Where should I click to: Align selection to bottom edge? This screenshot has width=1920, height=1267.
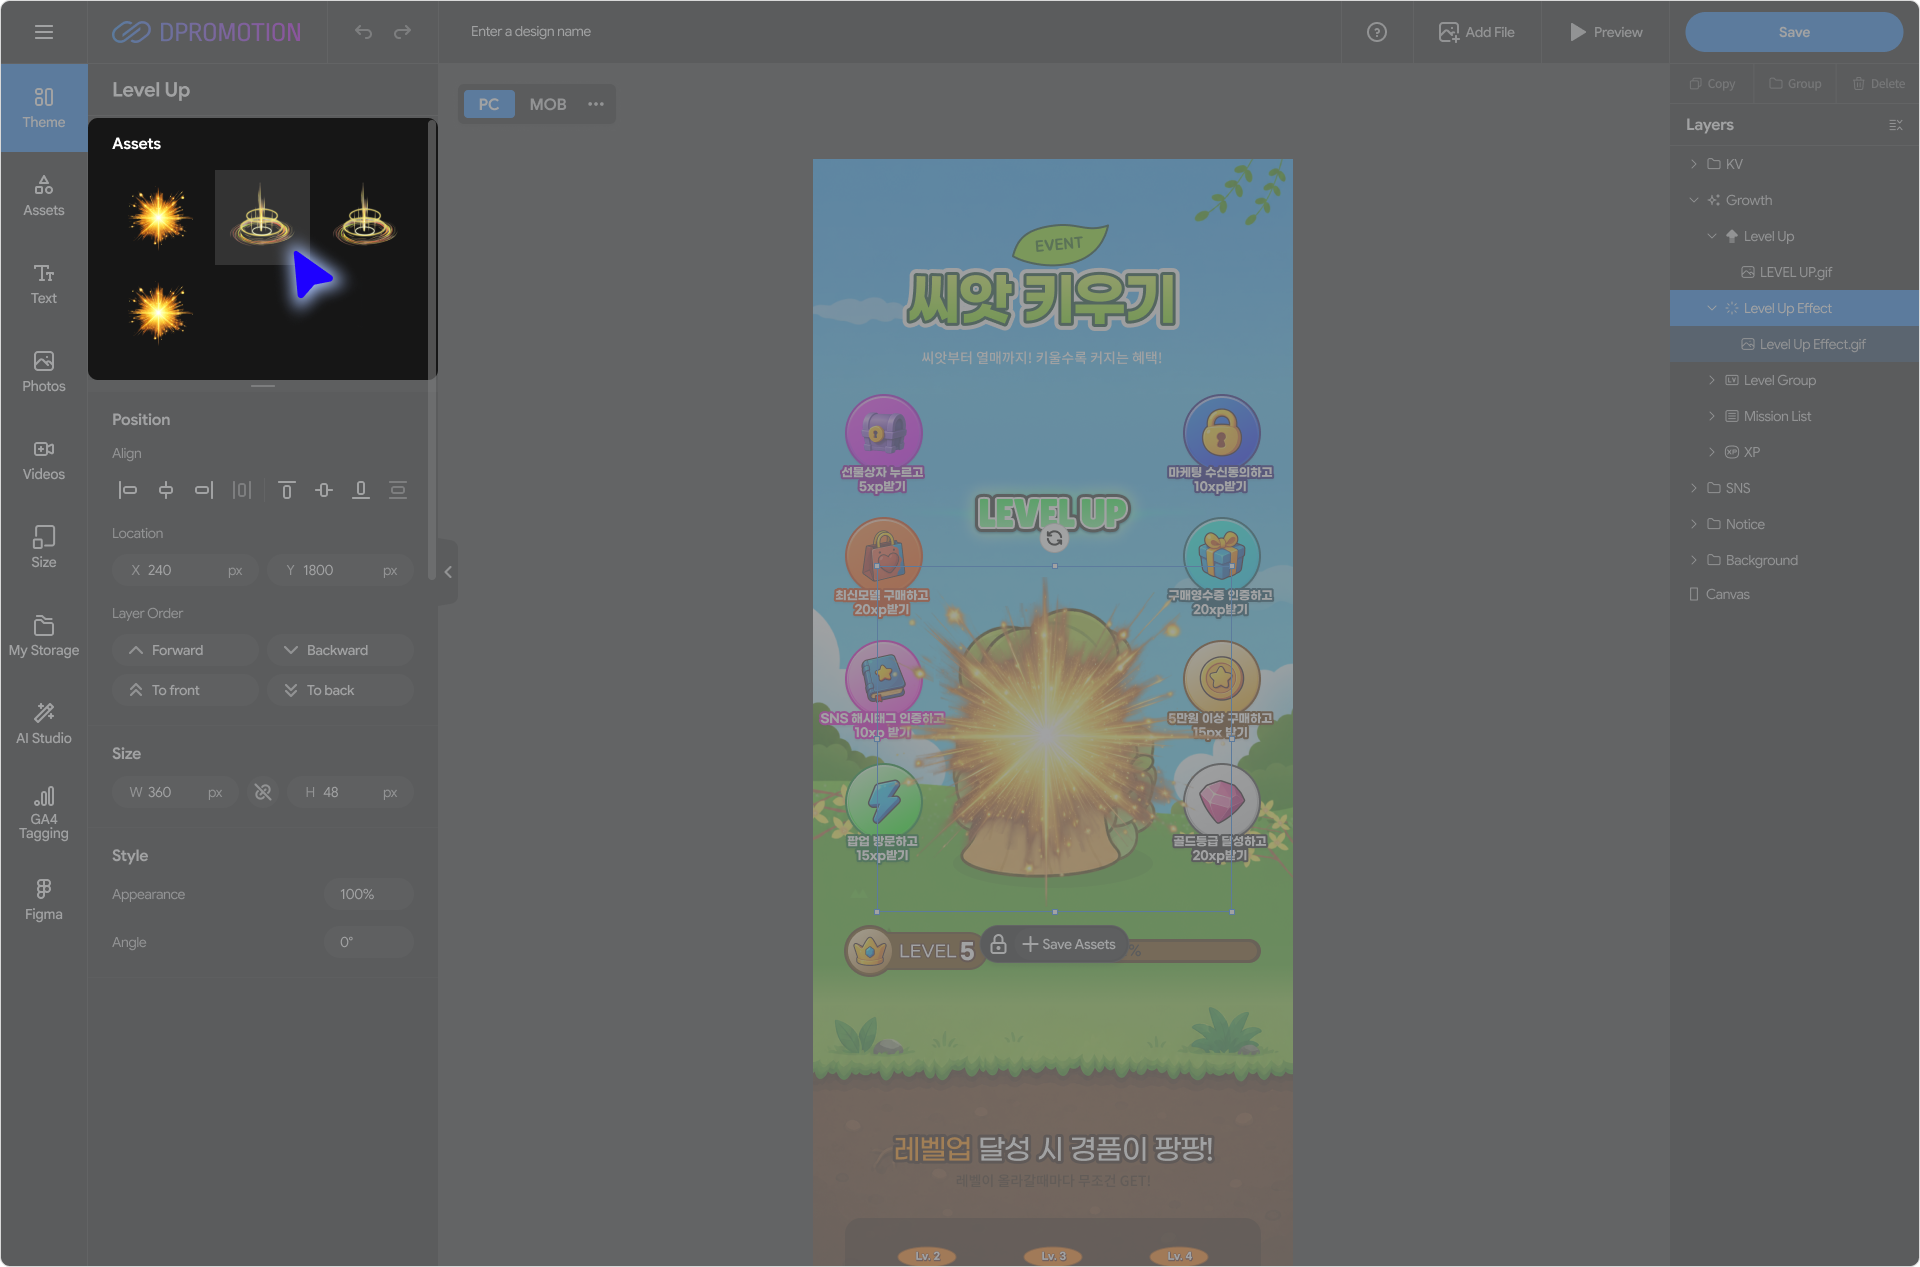361,490
